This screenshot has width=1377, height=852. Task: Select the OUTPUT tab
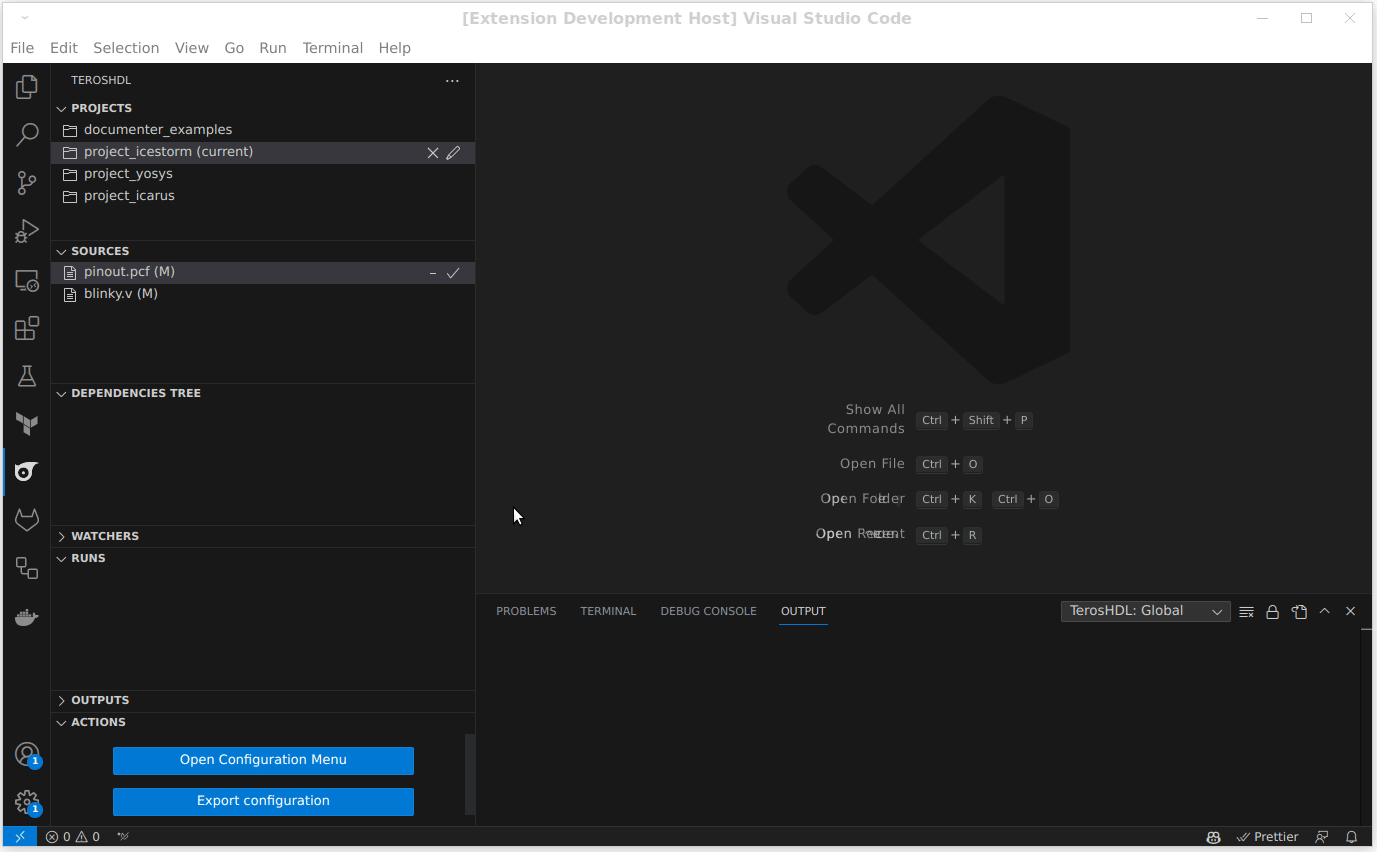[803, 611]
